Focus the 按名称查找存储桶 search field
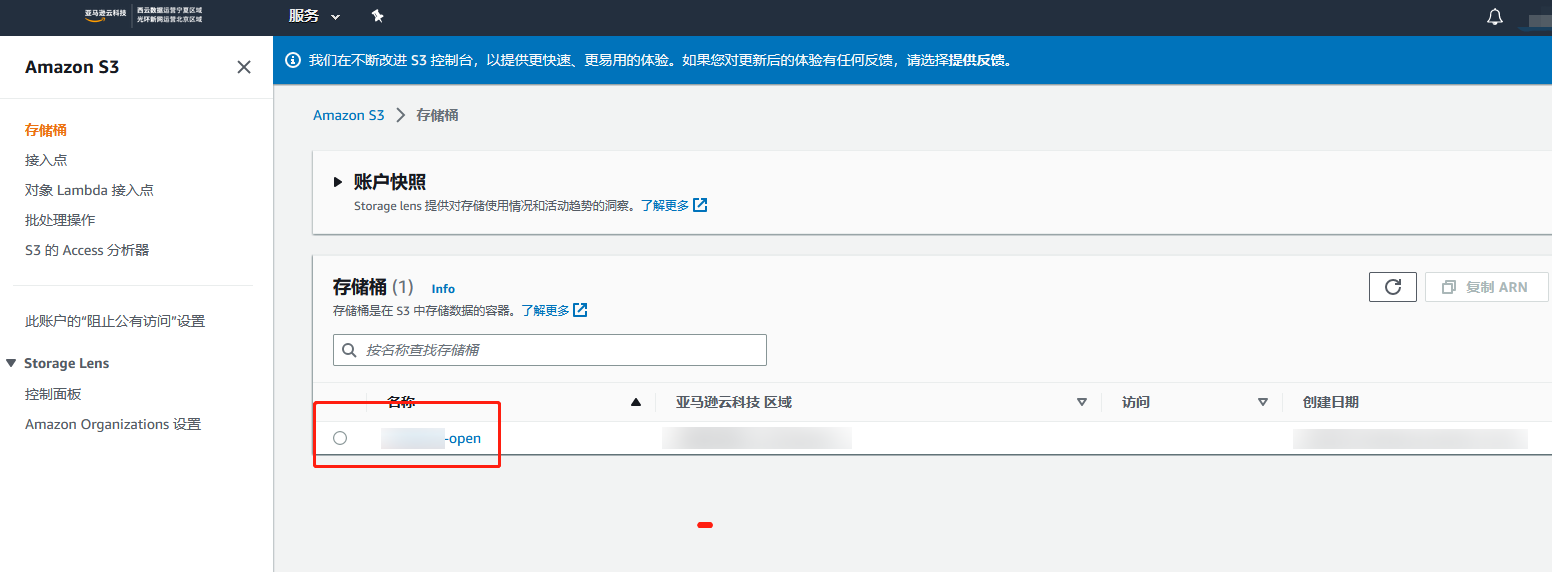 point(550,350)
